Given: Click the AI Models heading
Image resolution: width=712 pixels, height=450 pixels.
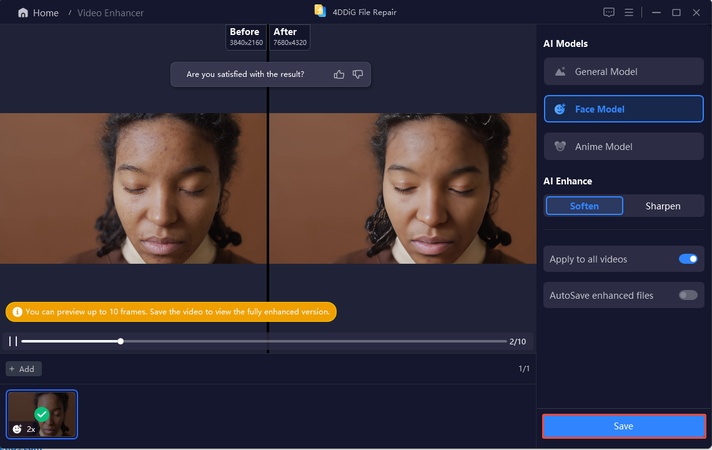Looking at the screenshot, I should point(565,44).
